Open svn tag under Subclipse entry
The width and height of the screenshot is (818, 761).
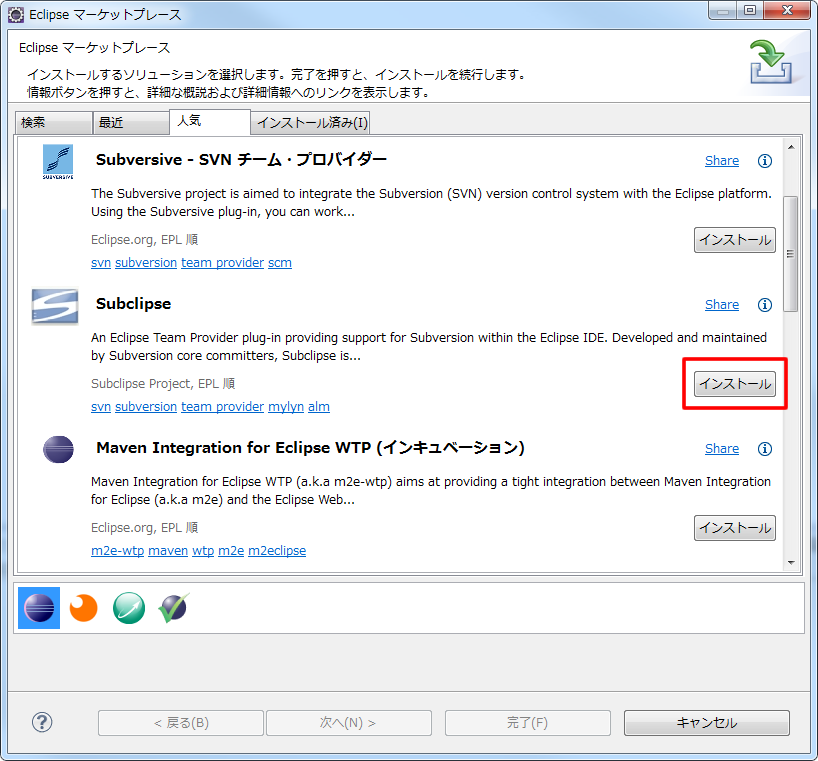101,406
